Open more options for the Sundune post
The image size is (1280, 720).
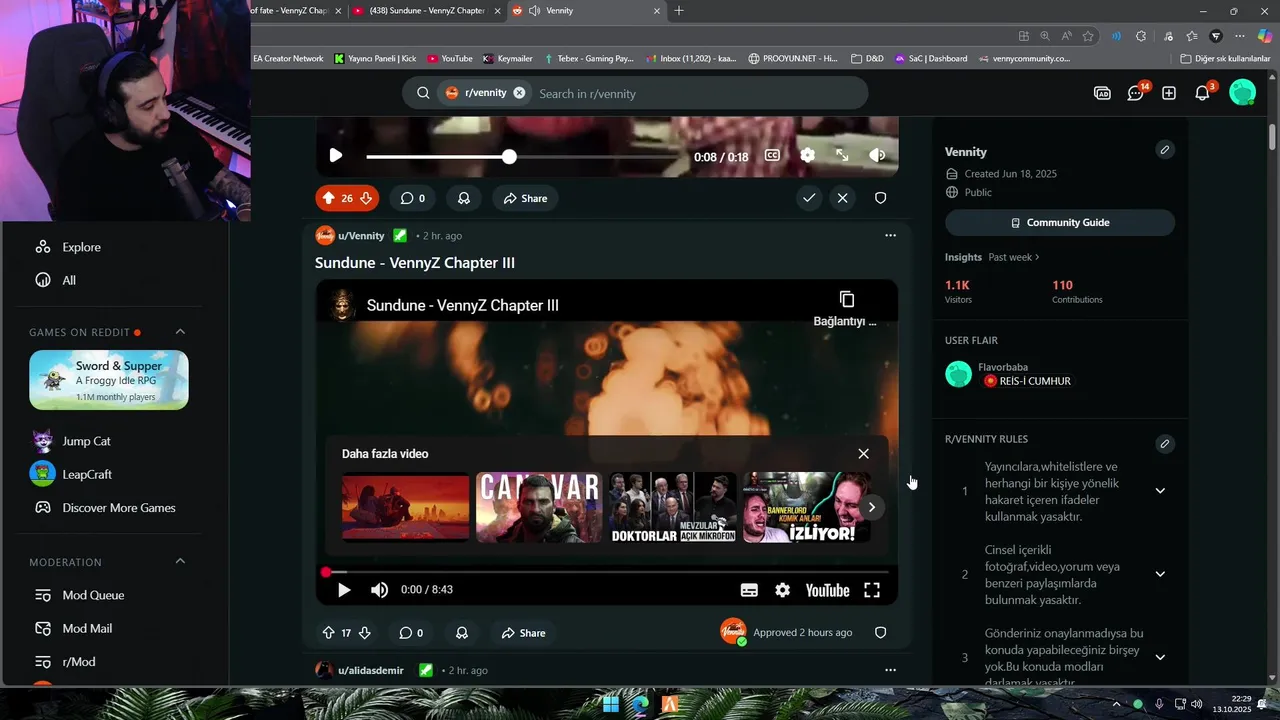point(890,236)
